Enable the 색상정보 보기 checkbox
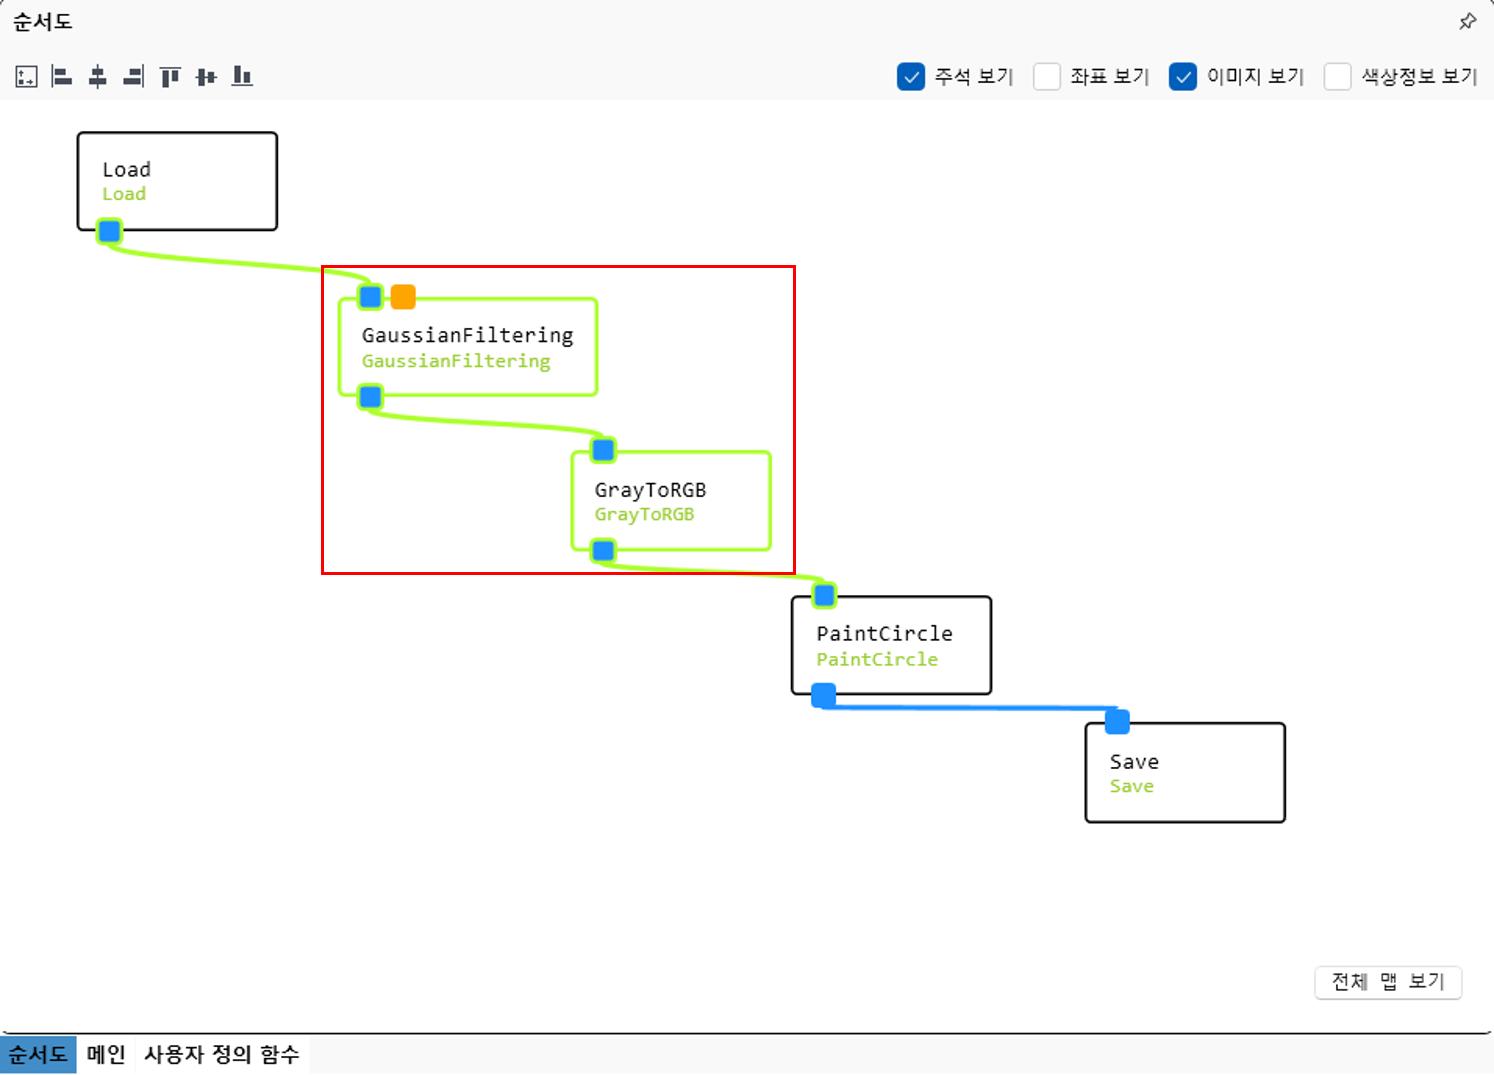Viewport: 1494px width, 1075px height. (x=1338, y=77)
